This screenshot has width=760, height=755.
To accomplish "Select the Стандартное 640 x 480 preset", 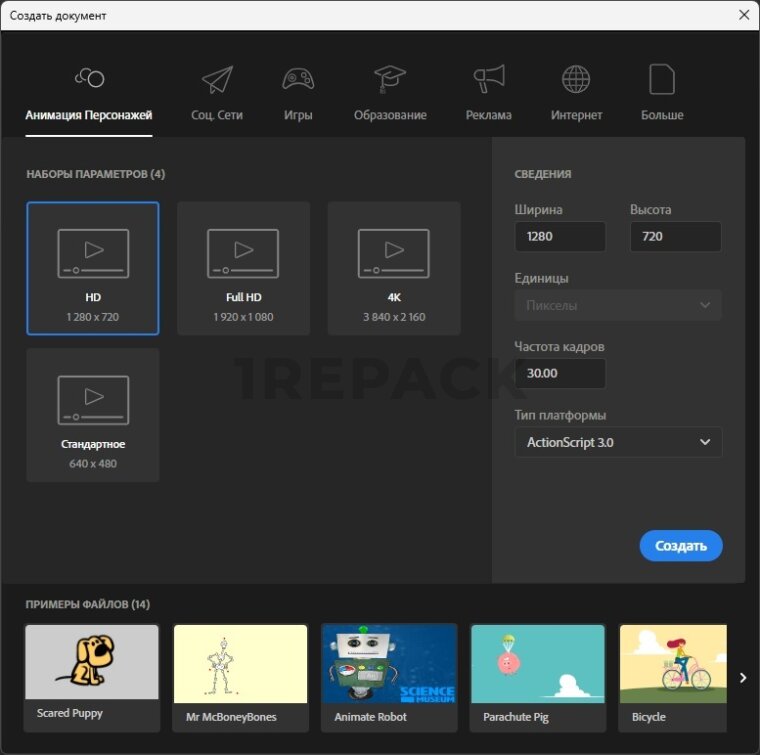I will [x=93, y=415].
